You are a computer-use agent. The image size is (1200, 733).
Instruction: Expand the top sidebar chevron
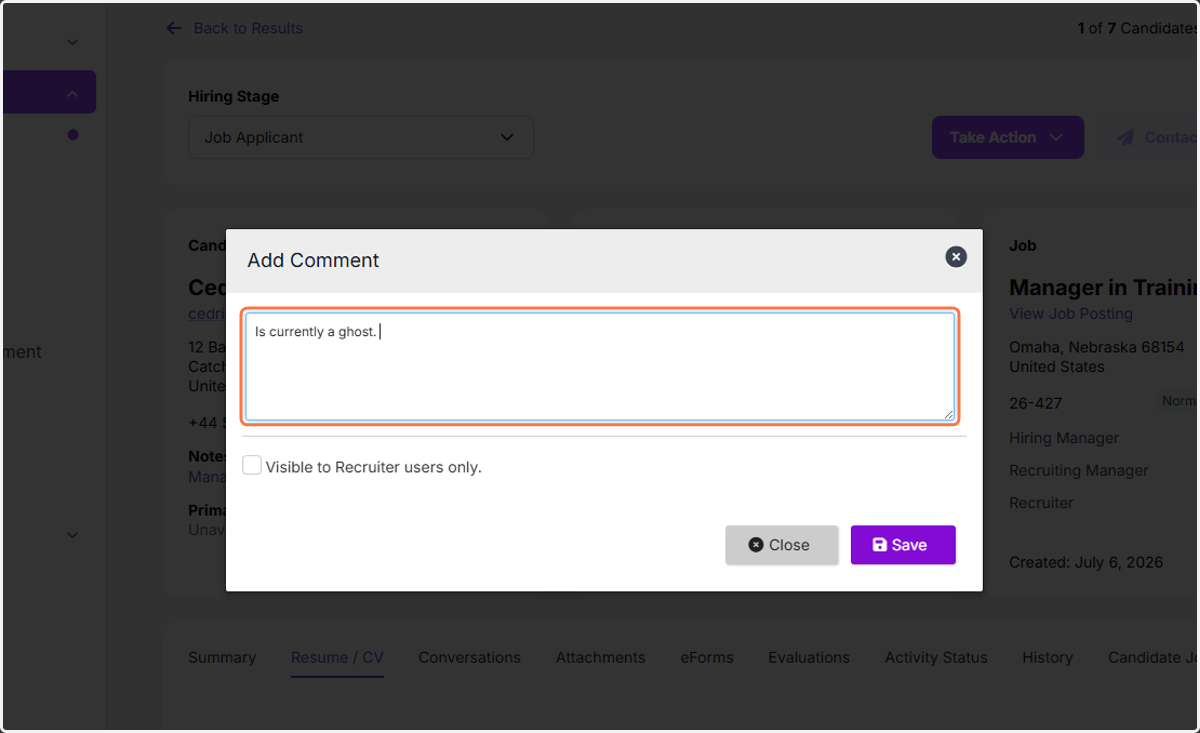pyautogui.click(x=72, y=42)
